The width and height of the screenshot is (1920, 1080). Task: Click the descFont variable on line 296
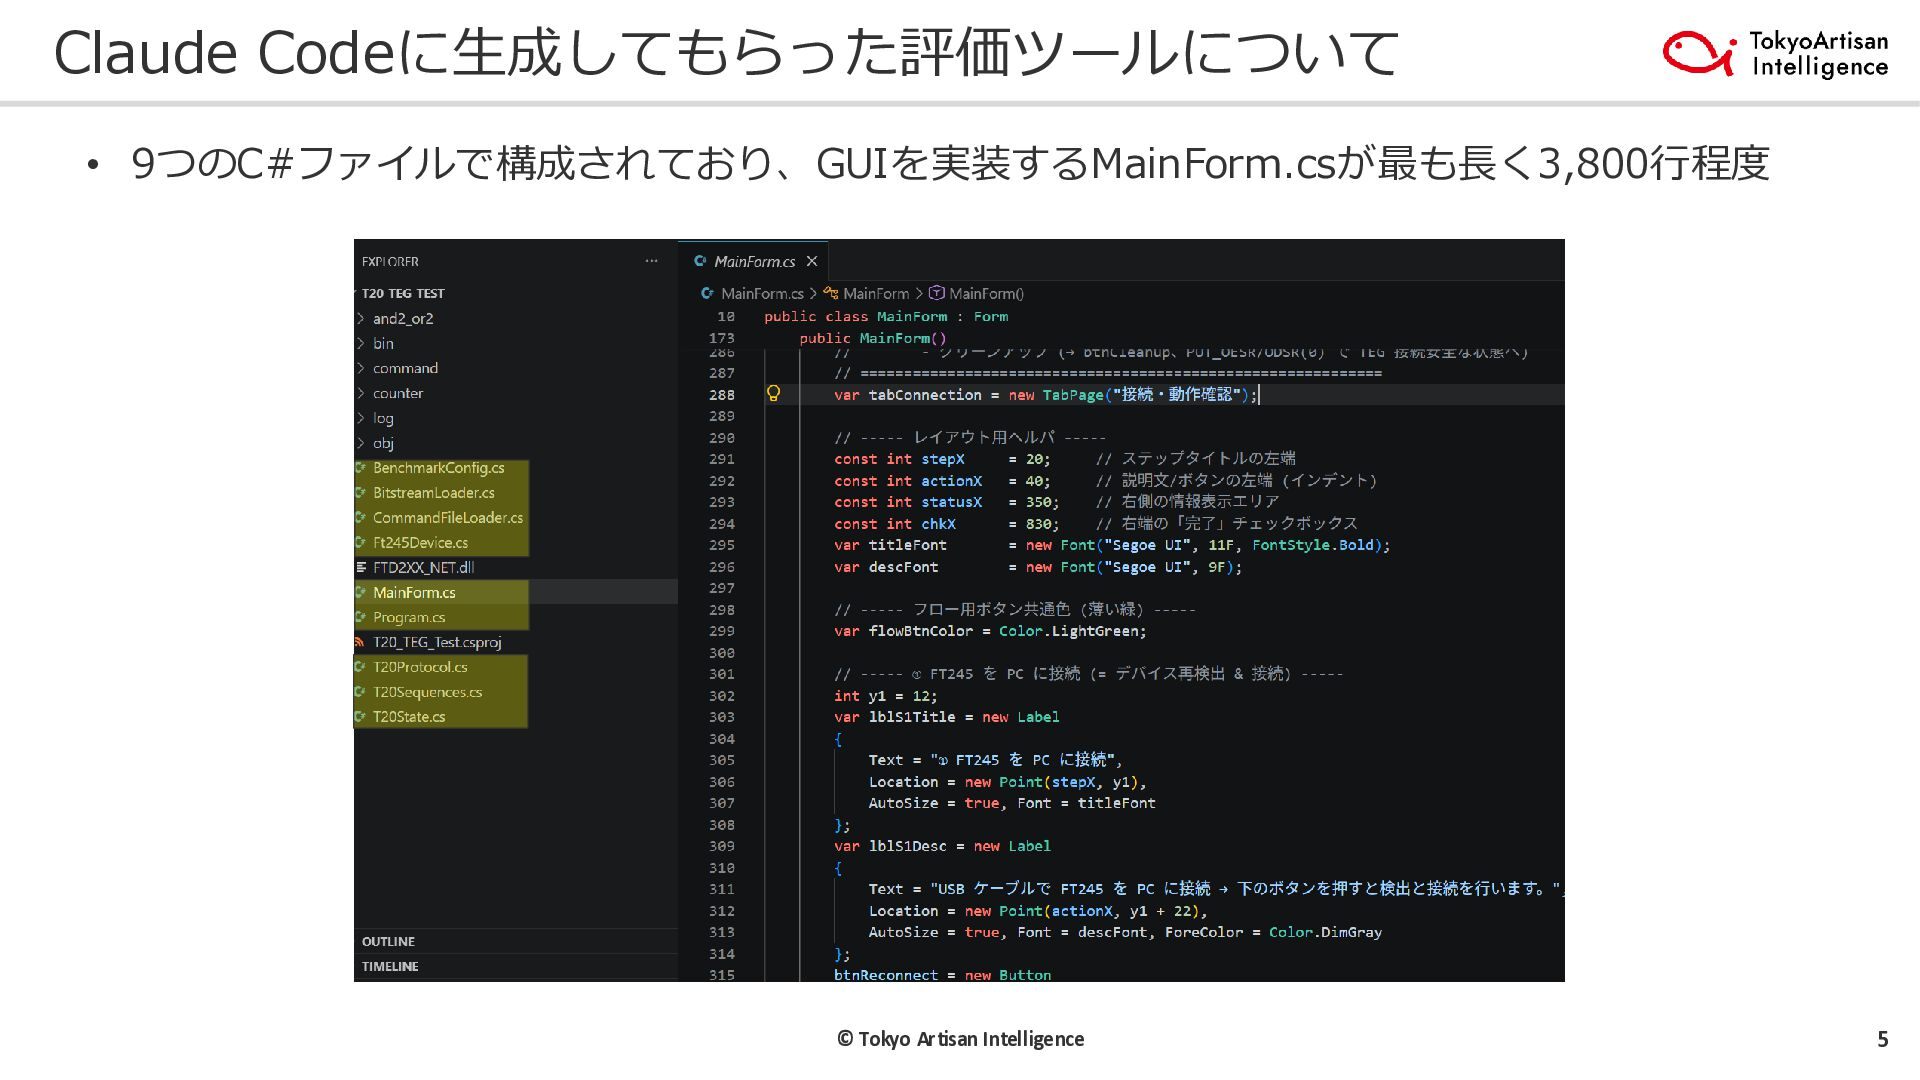[x=903, y=567]
